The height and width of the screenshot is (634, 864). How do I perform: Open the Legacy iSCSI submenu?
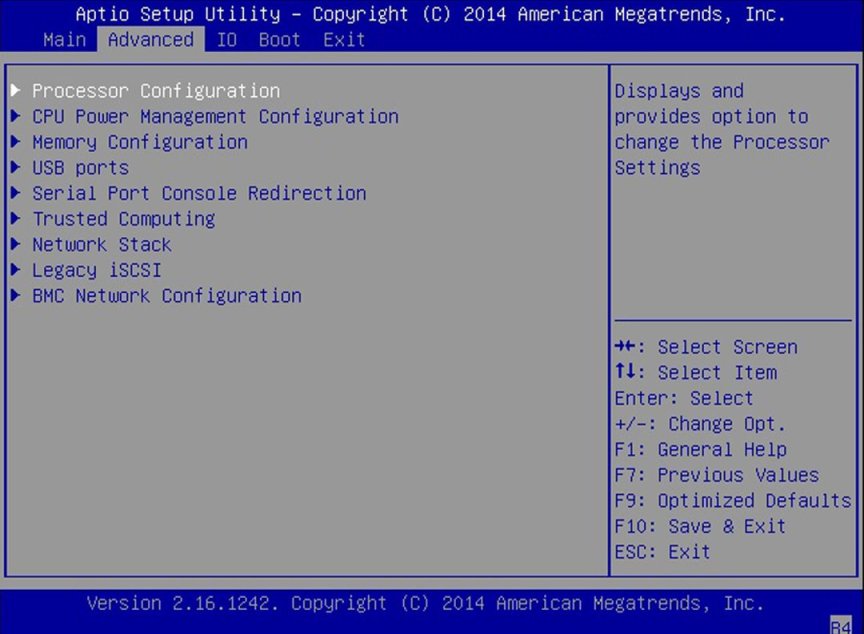[97, 270]
